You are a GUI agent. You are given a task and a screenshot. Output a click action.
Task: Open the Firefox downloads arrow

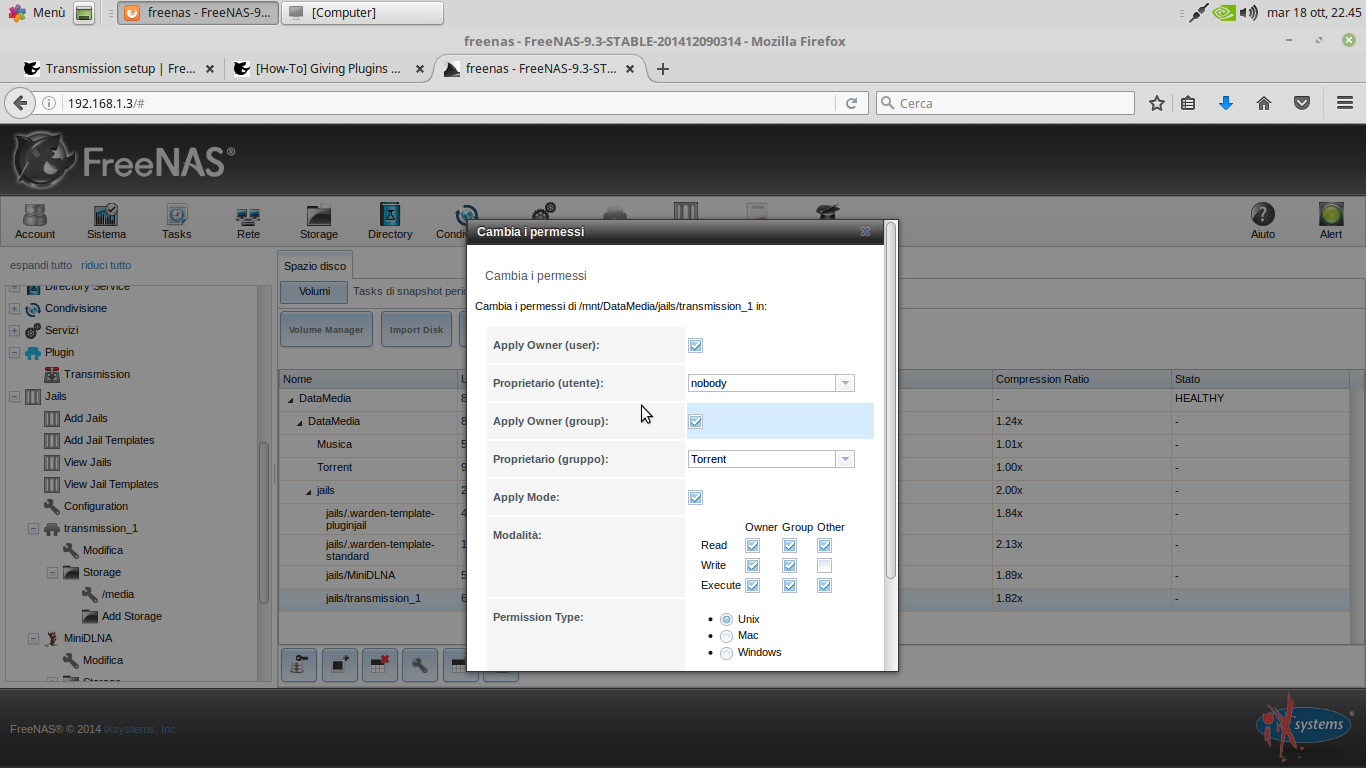[1226, 103]
